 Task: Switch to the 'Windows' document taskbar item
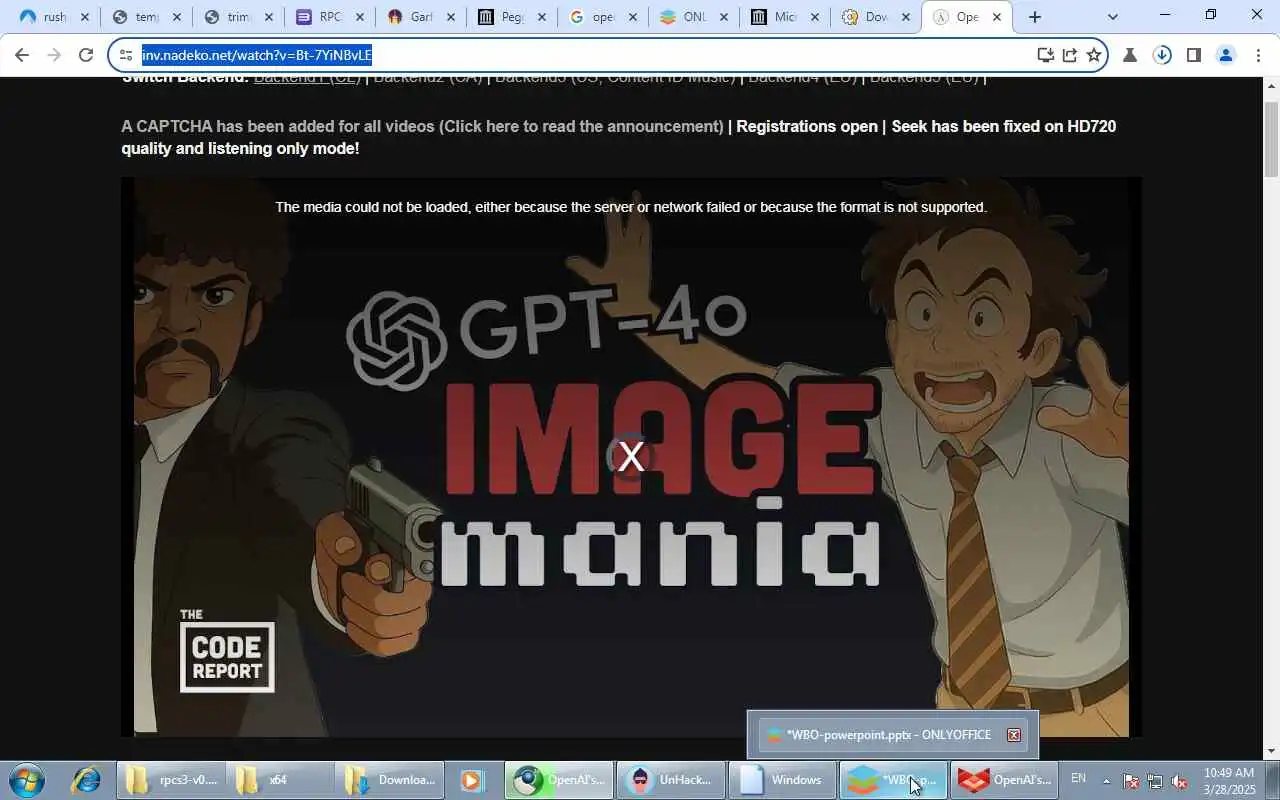pos(782,780)
